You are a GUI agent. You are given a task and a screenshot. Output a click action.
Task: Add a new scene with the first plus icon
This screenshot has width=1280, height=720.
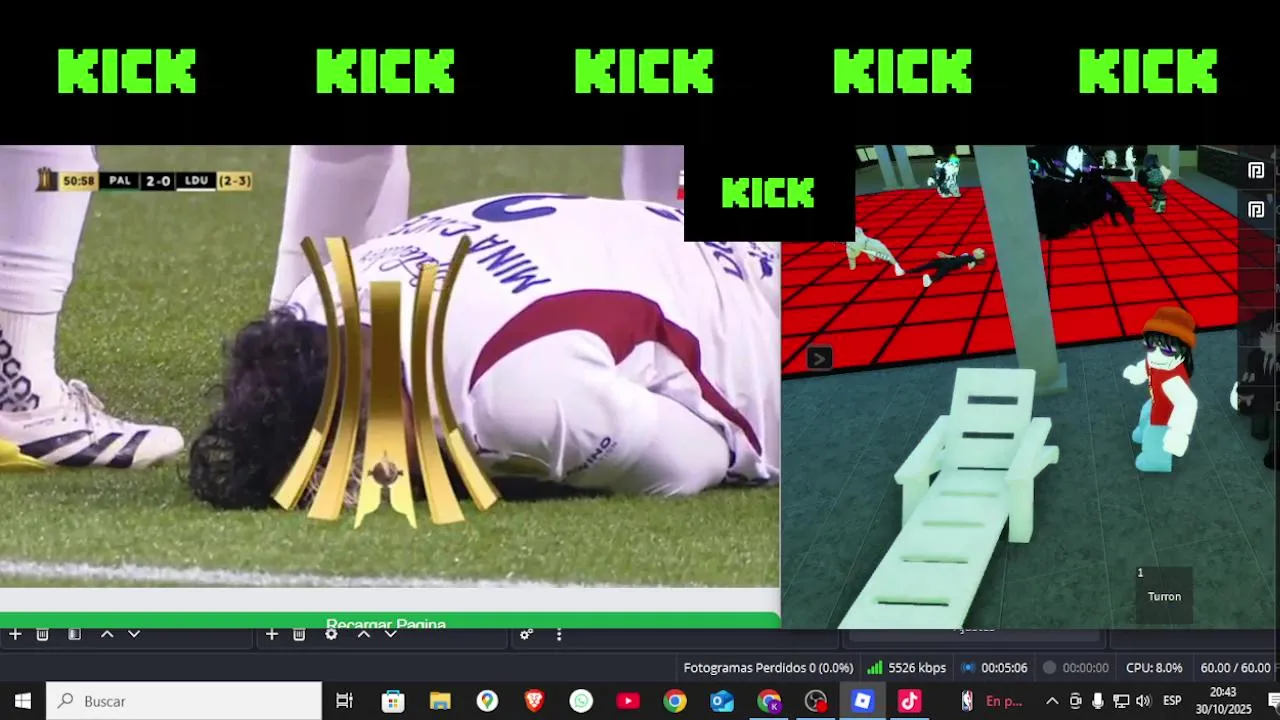tap(15, 634)
